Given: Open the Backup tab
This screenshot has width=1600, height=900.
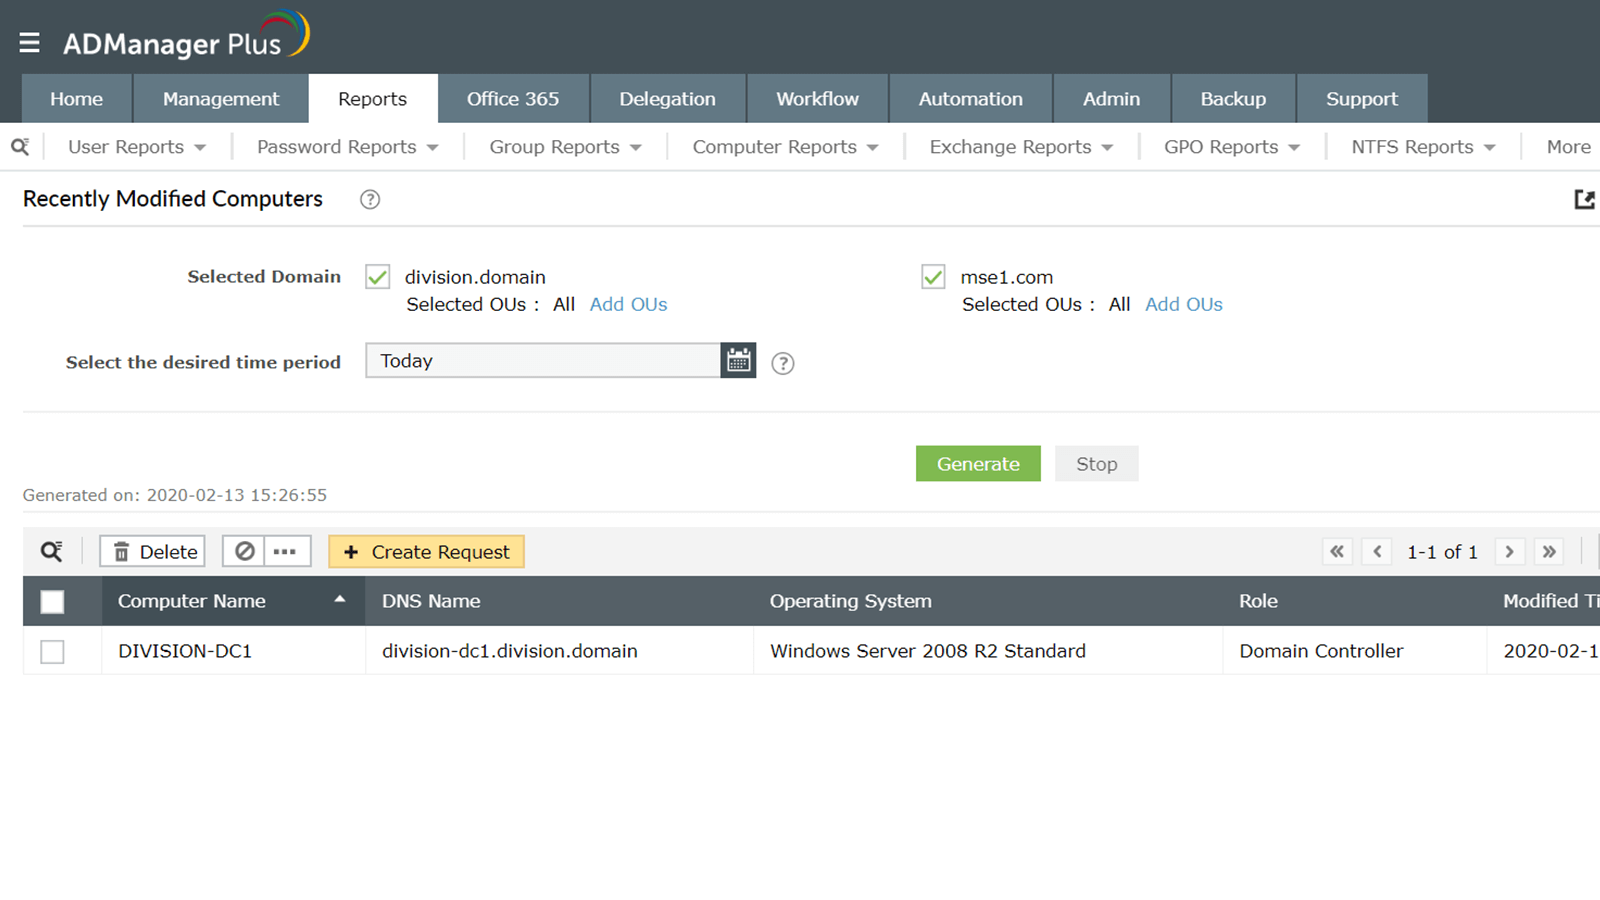Looking at the screenshot, I should click(1234, 99).
